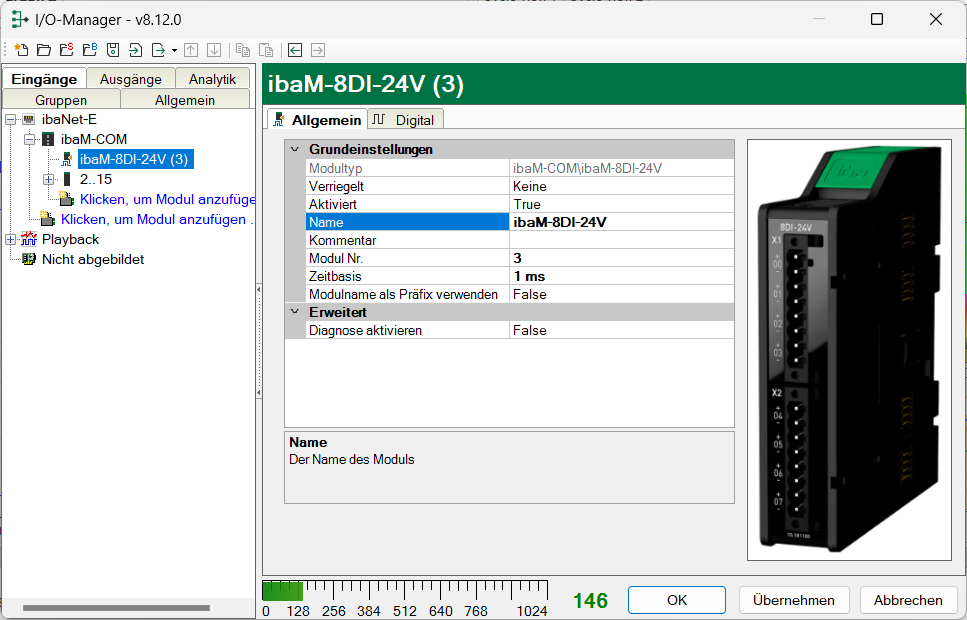Click the paste toolbar icon

click(266, 50)
